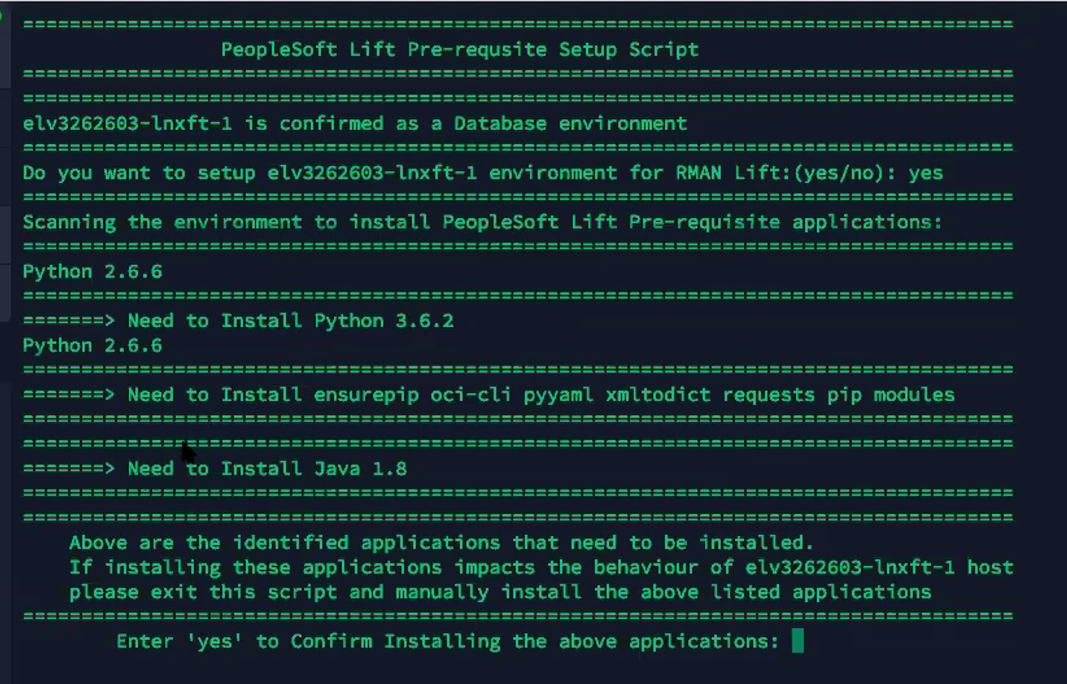
Task: Click the second 'Python 2.6.6' line below Python 3.6.2
Action: coord(93,345)
